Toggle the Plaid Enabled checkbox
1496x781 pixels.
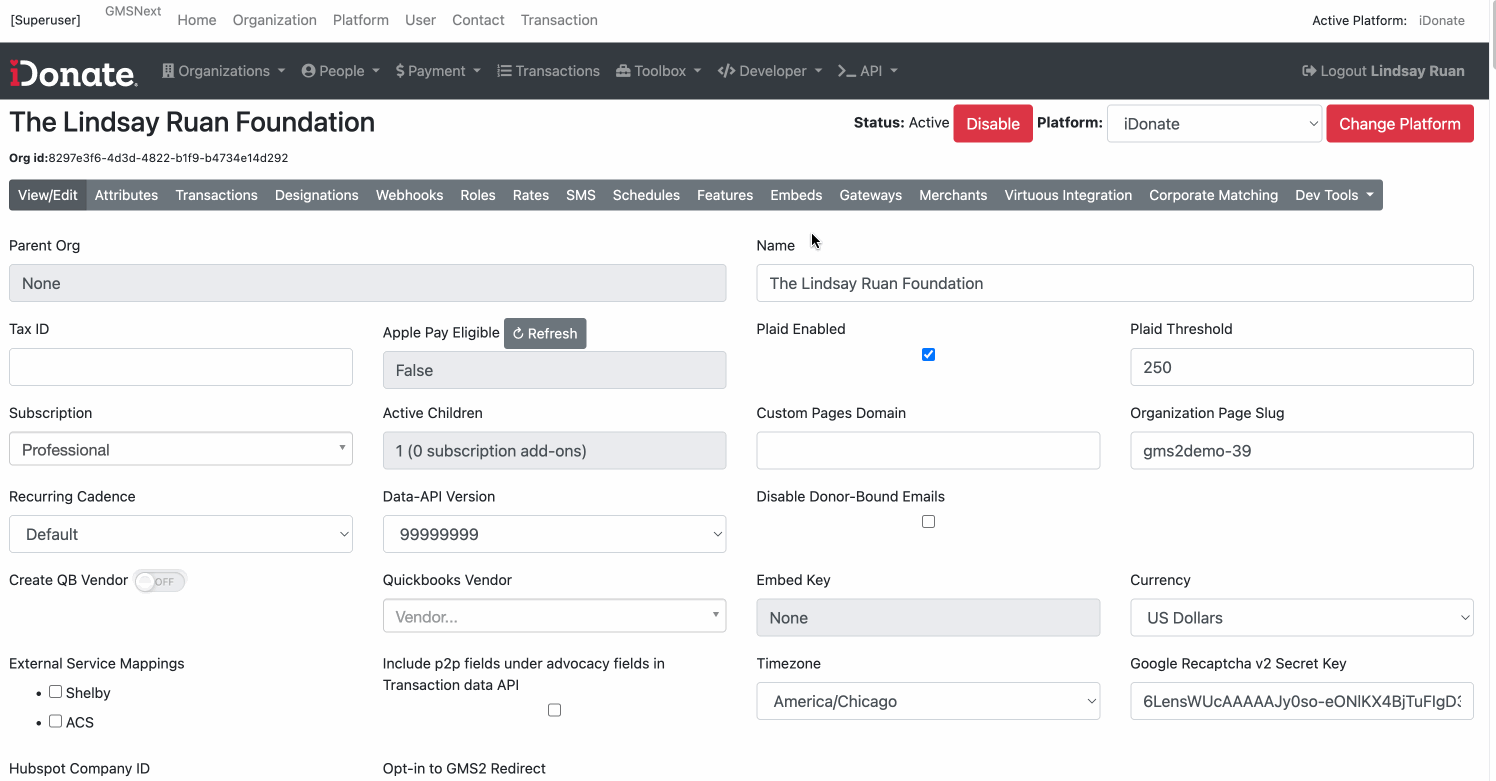pyautogui.click(x=928, y=354)
